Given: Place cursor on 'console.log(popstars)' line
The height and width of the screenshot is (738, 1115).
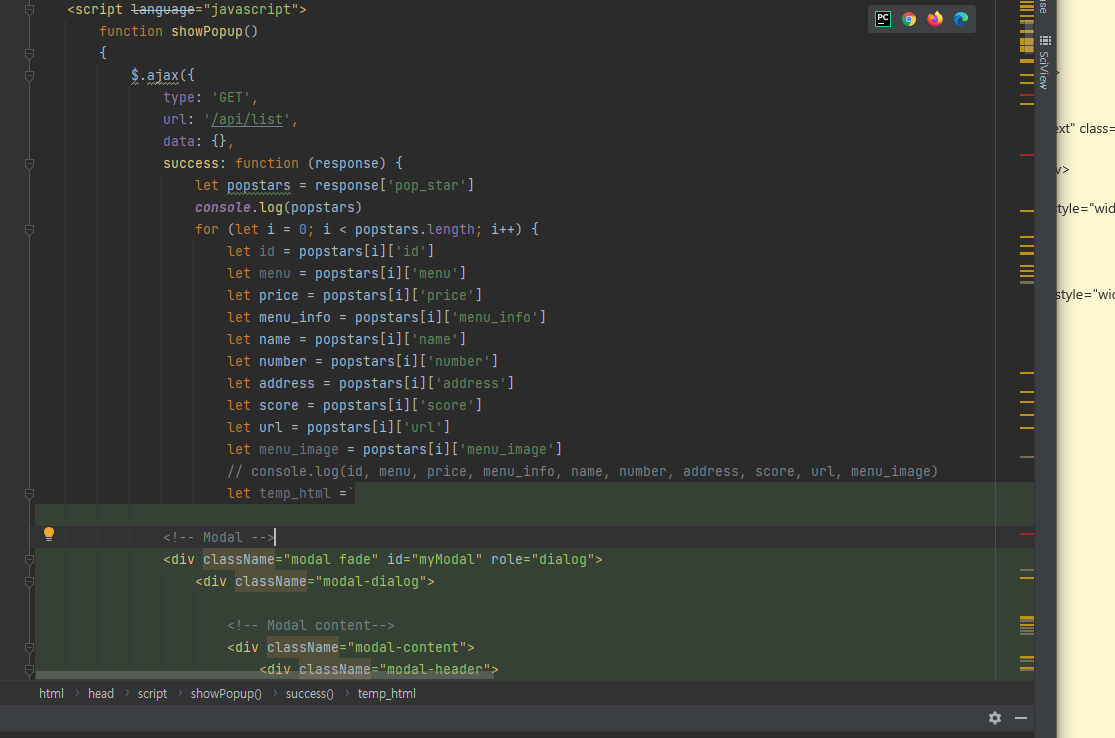Looking at the screenshot, I should [279, 208].
